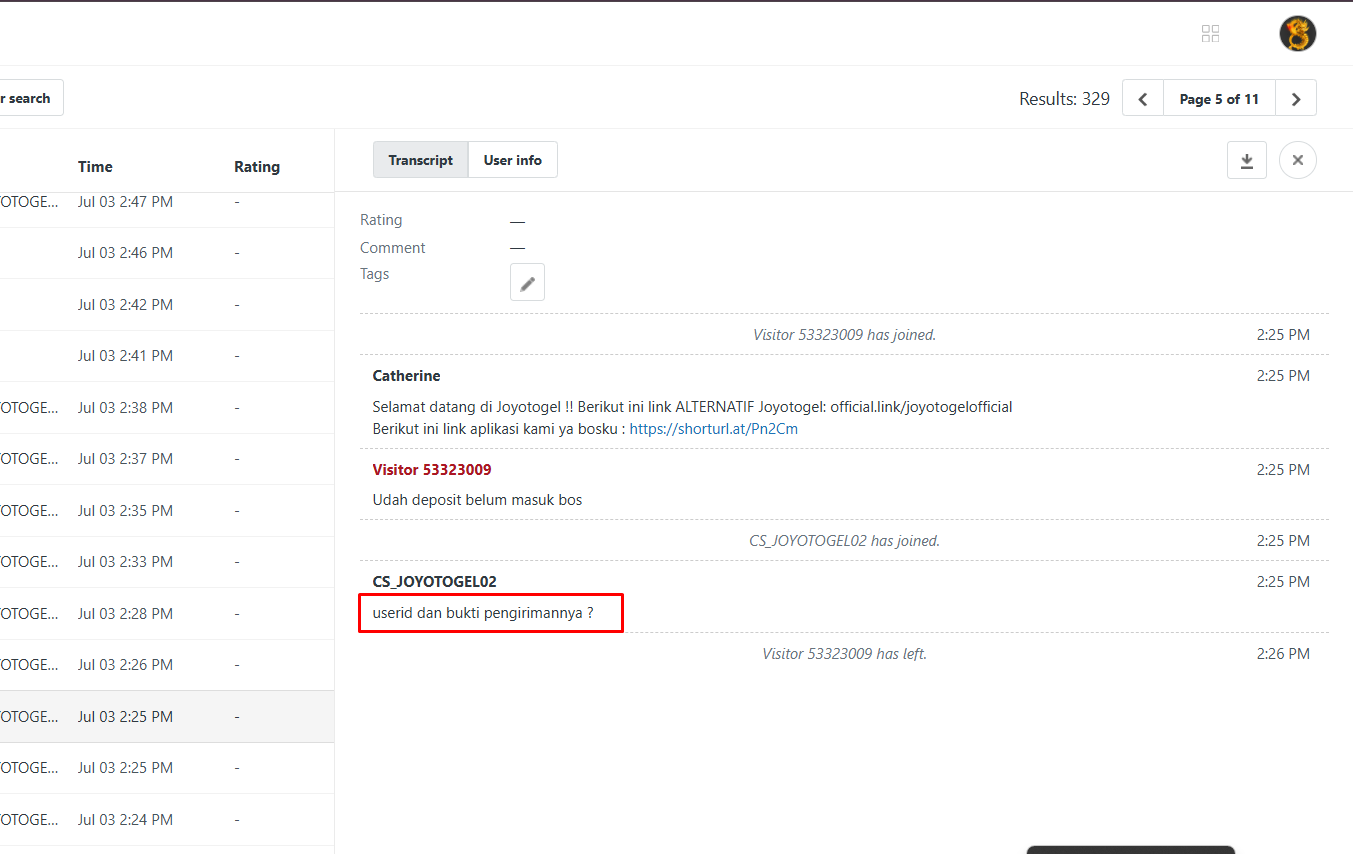Select the chat from Jul 03 2:35 PM
This screenshot has width=1353, height=854.
click(167, 511)
